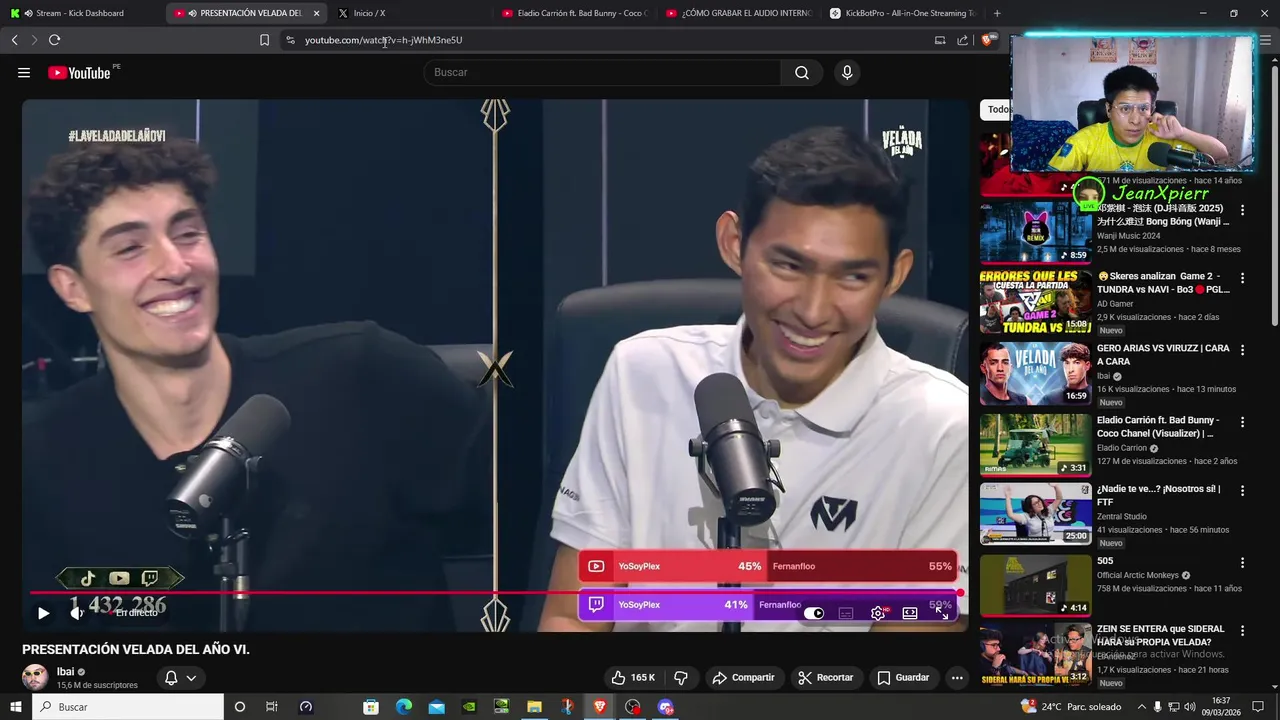Open options for ZEIN SE ENTERA video
Screen dimensions: 1280x720
coord(1243,631)
